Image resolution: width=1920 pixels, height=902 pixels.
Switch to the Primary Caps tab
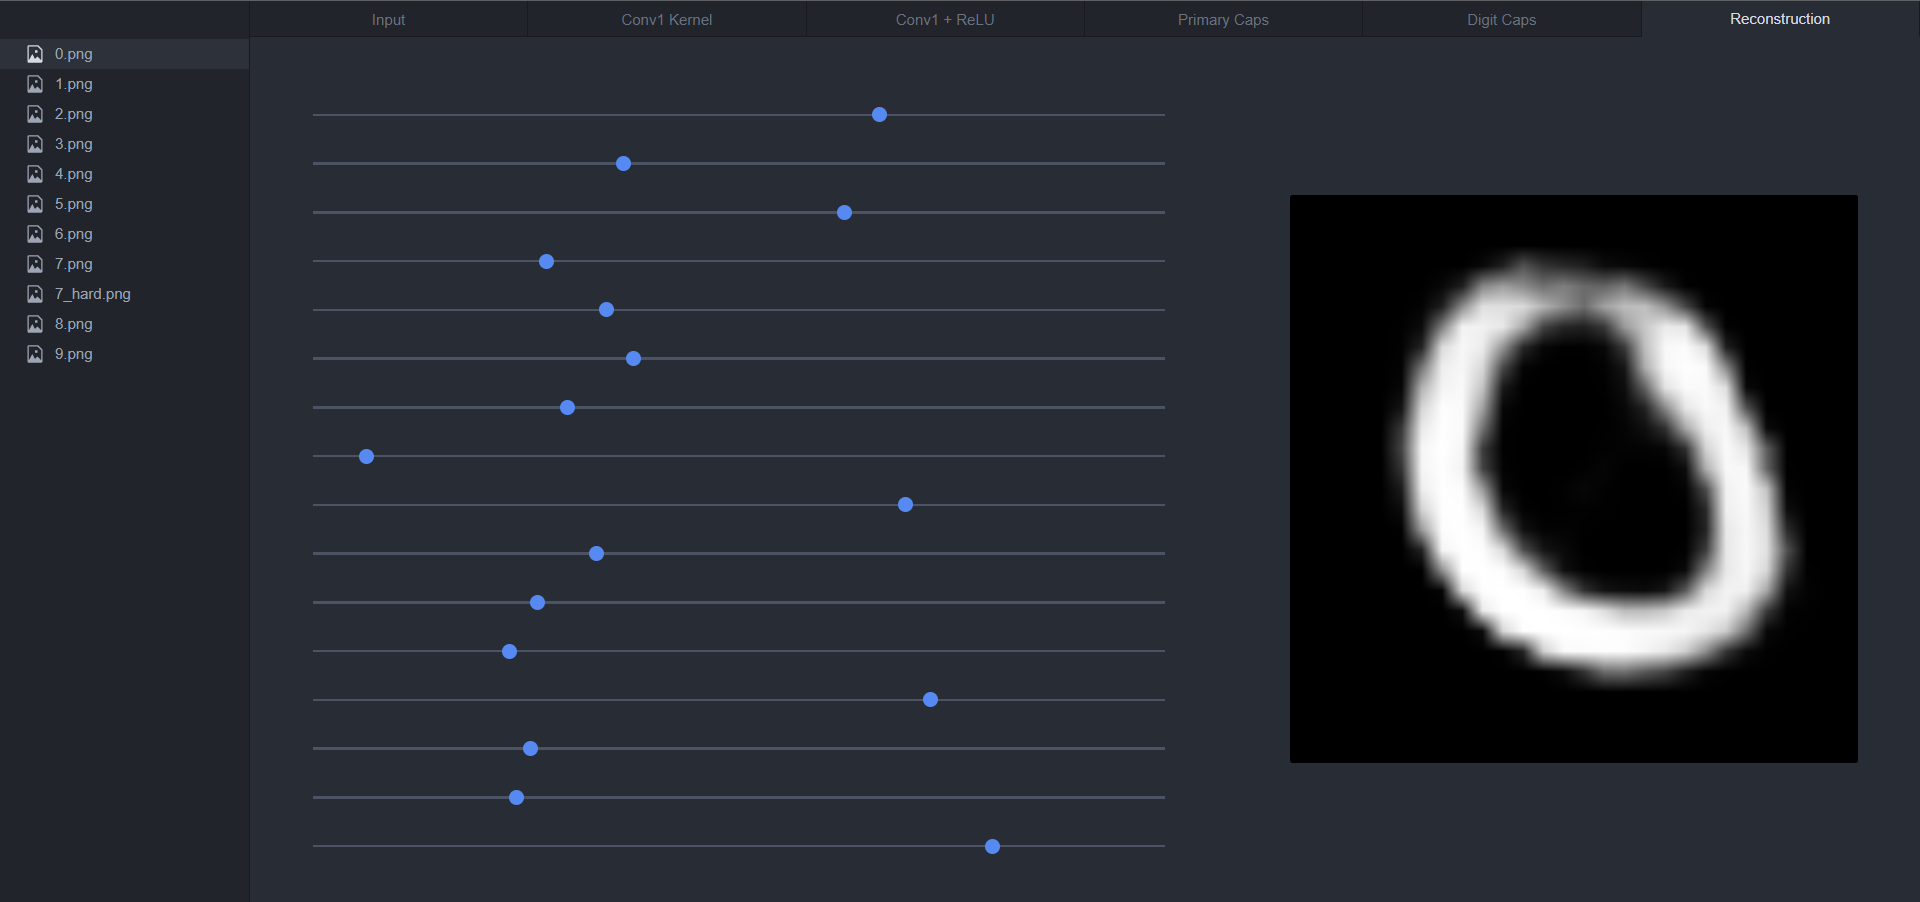(1222, 19)
